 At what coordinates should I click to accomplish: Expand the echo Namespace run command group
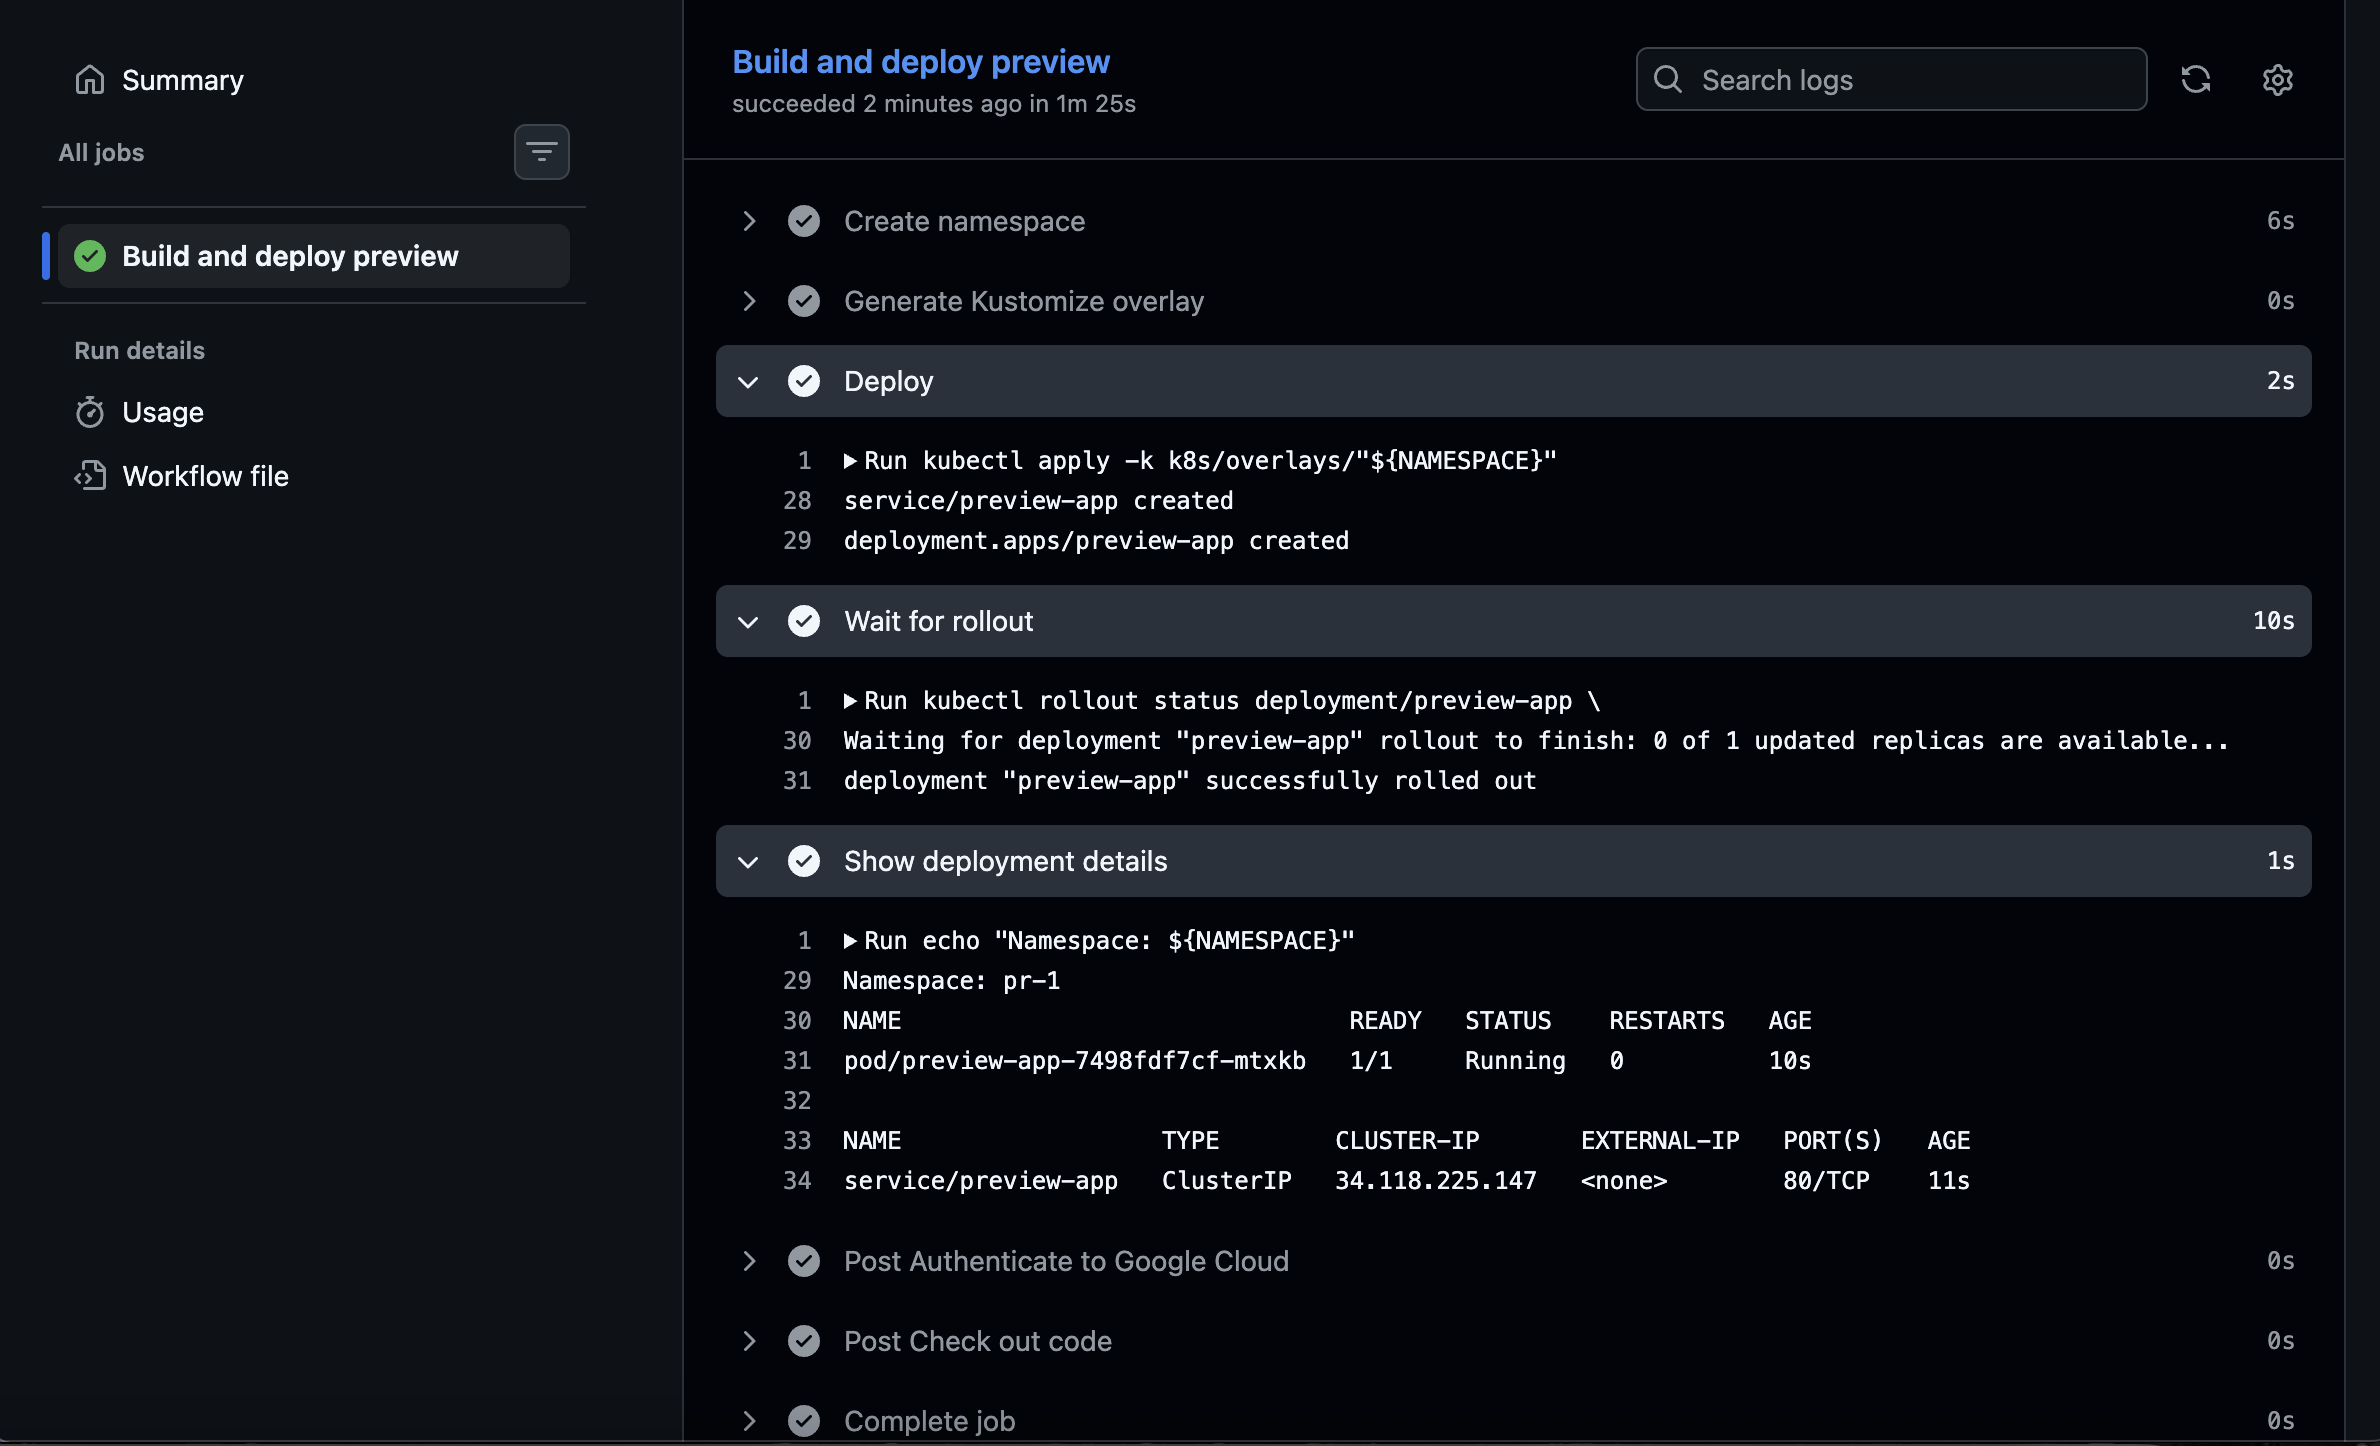tap(850, 941)
